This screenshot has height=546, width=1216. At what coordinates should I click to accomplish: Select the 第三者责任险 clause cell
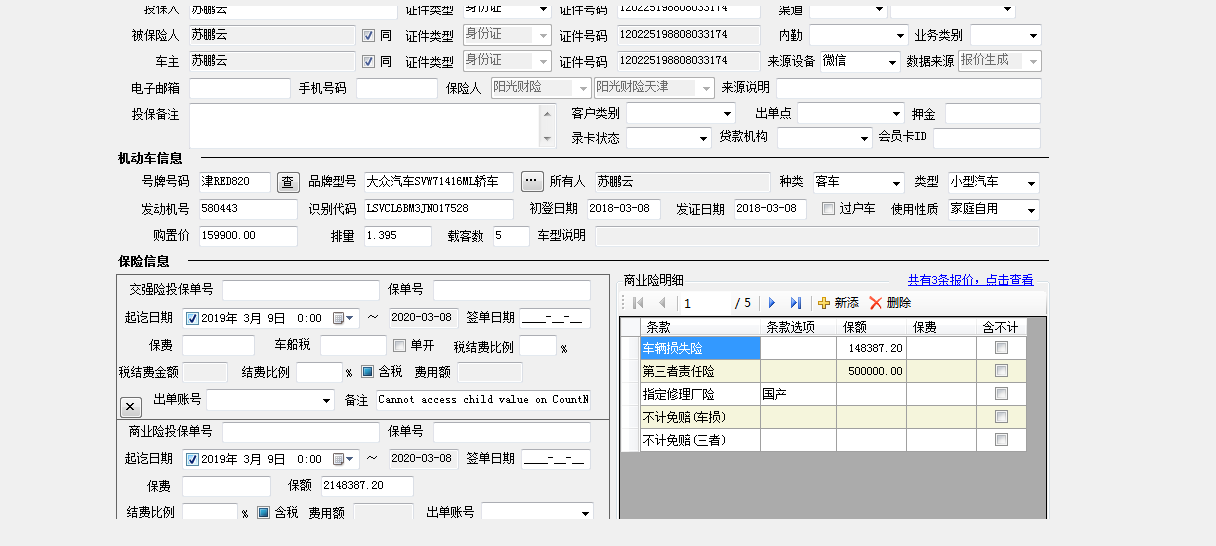pos(700,371)
